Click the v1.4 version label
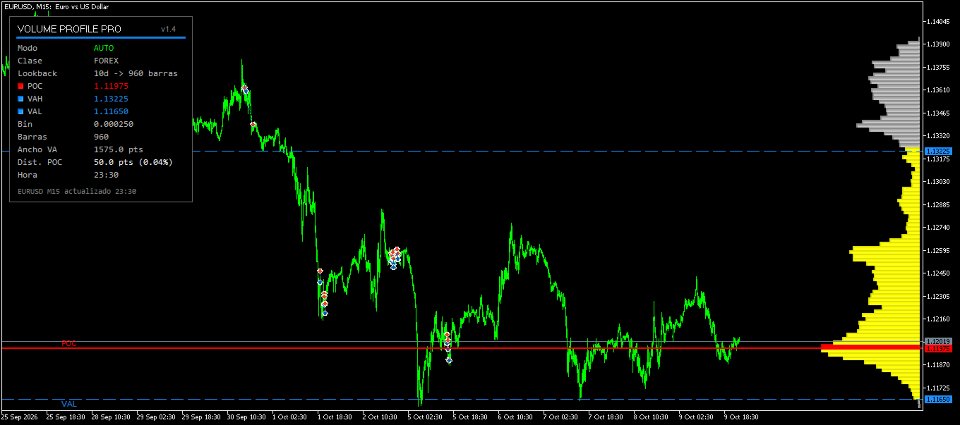 168,29
